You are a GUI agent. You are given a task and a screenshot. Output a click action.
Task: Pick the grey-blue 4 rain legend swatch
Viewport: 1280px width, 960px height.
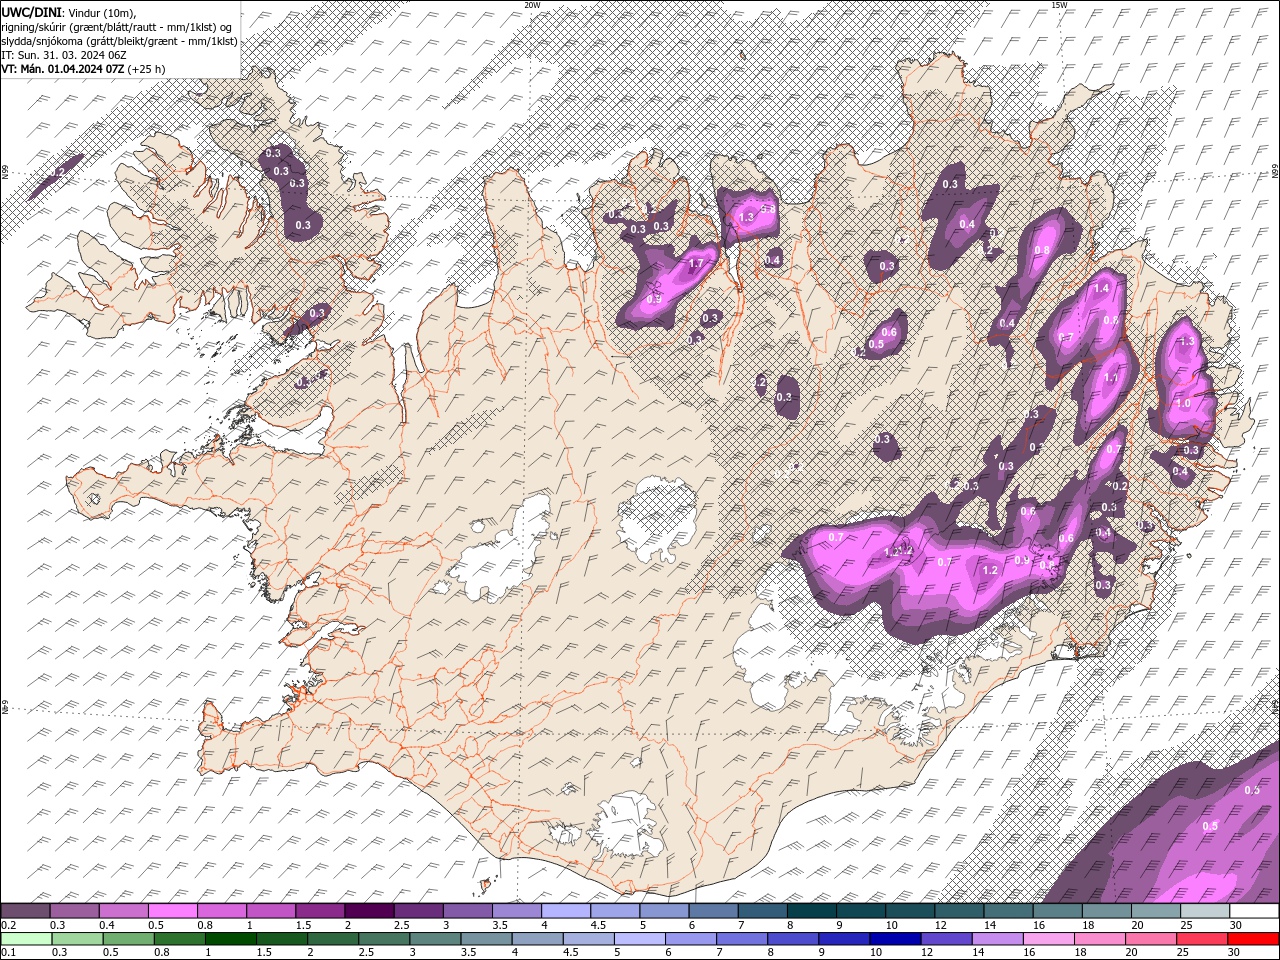pyautogui.click(x=538, y=939)
